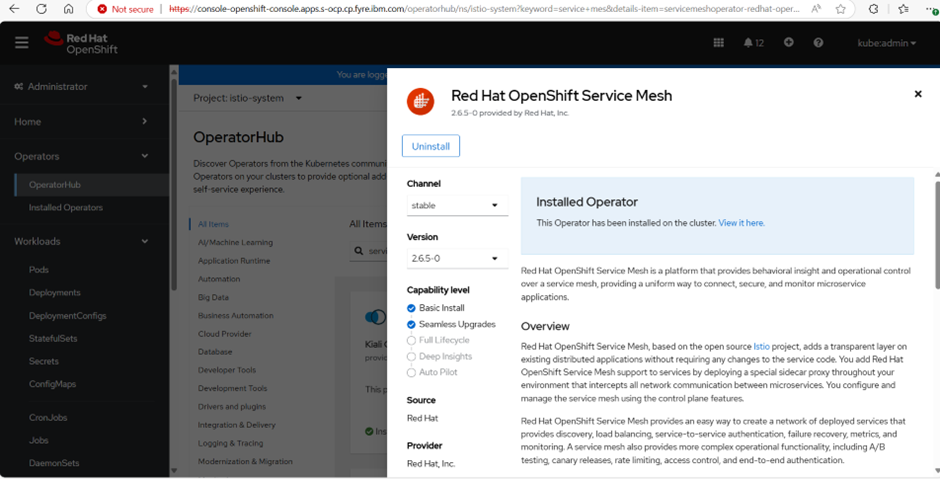The height and width of the screenshot is (479, 940).
Task: Open the Channel stable dropdown
Action: tap(457, 205)
